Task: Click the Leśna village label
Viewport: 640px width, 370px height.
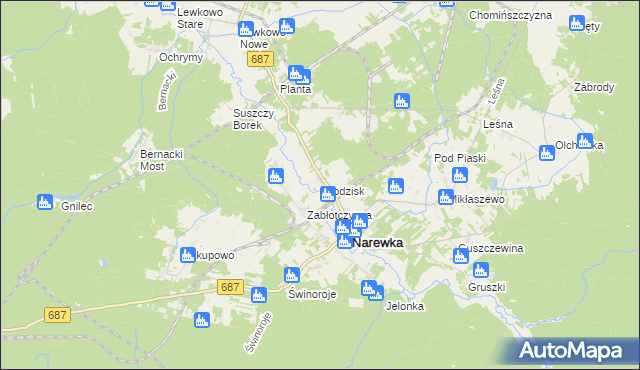Action: [x=498, y=124]
